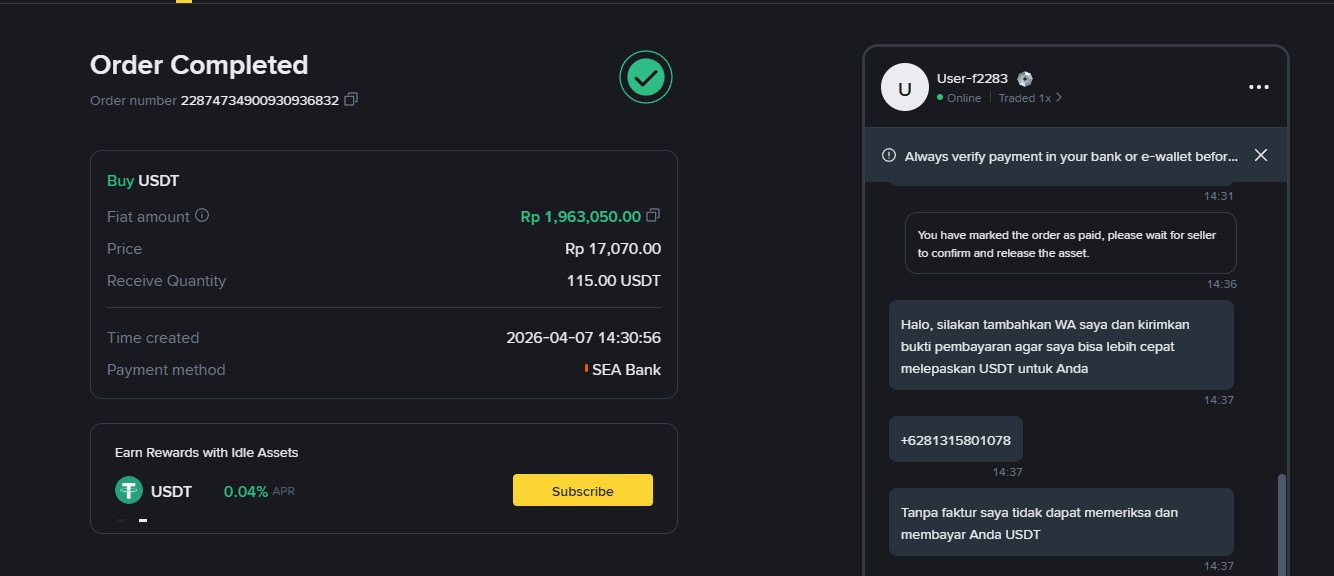Click the user avatar with letter U
Viewport: 1334px width, 576px height.
(x=905, y=87)
